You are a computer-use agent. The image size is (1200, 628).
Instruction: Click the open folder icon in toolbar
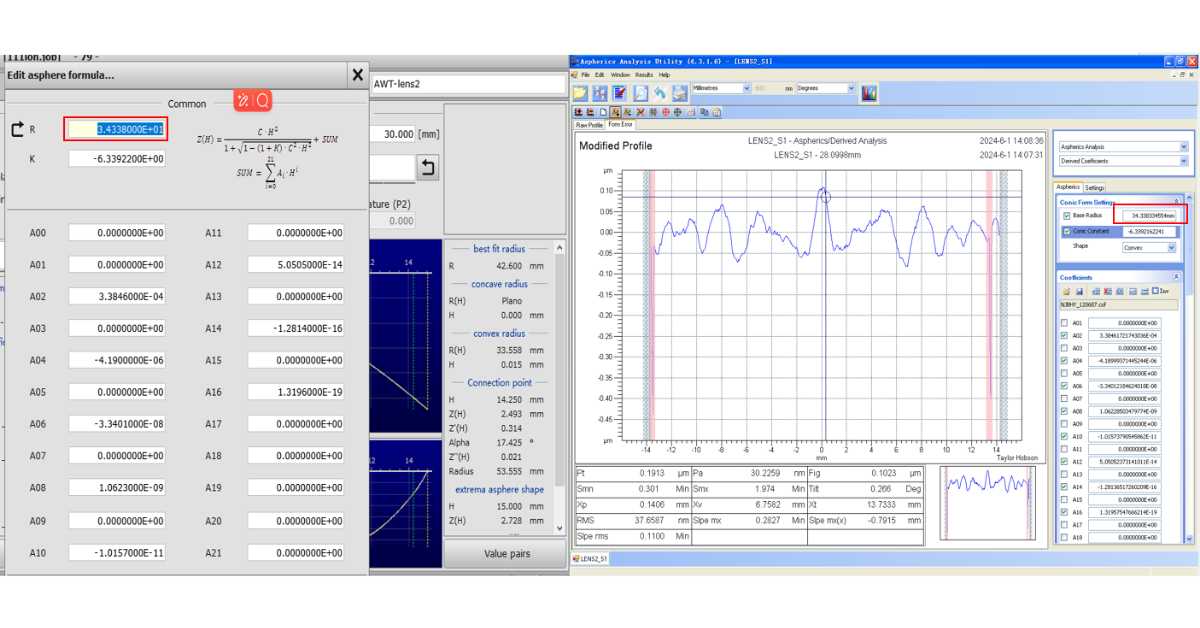pyautogui.click(x=580, y=92)
